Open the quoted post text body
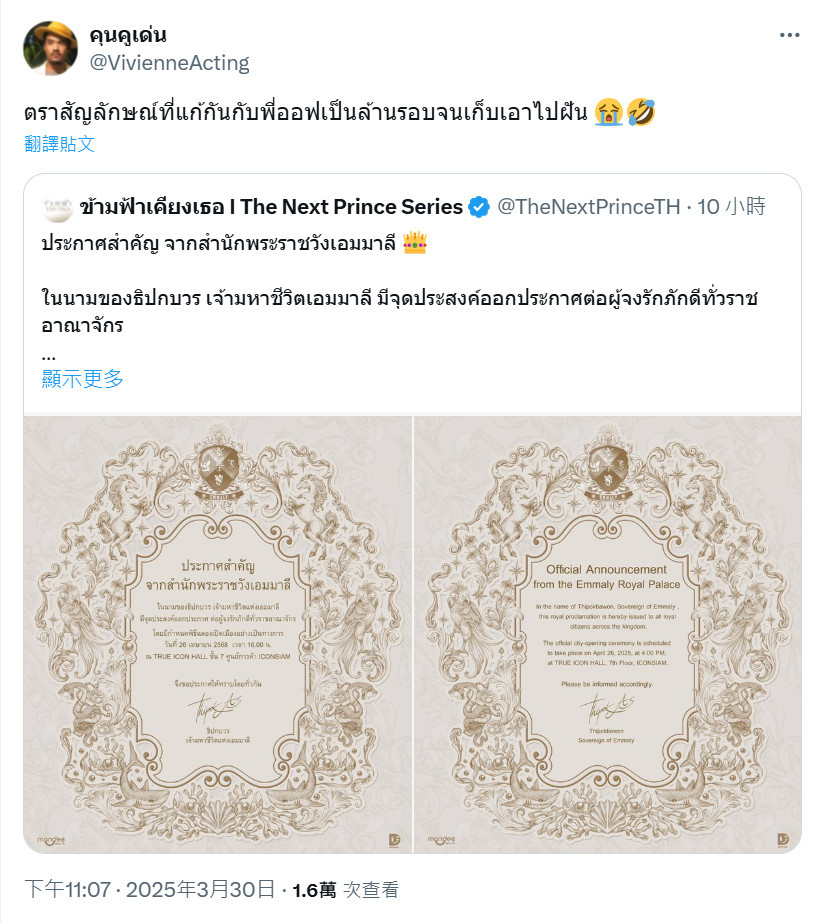The width and height of the screenshot is (820, 923). coord(400,297)
